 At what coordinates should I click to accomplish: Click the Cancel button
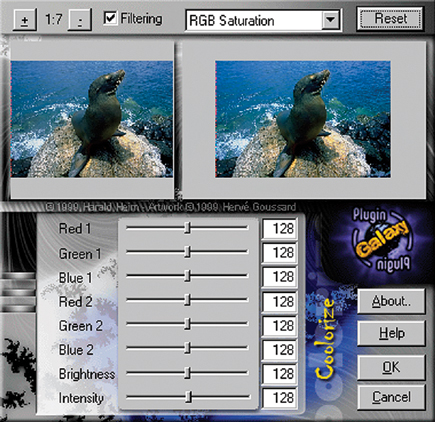coord(391,397)
